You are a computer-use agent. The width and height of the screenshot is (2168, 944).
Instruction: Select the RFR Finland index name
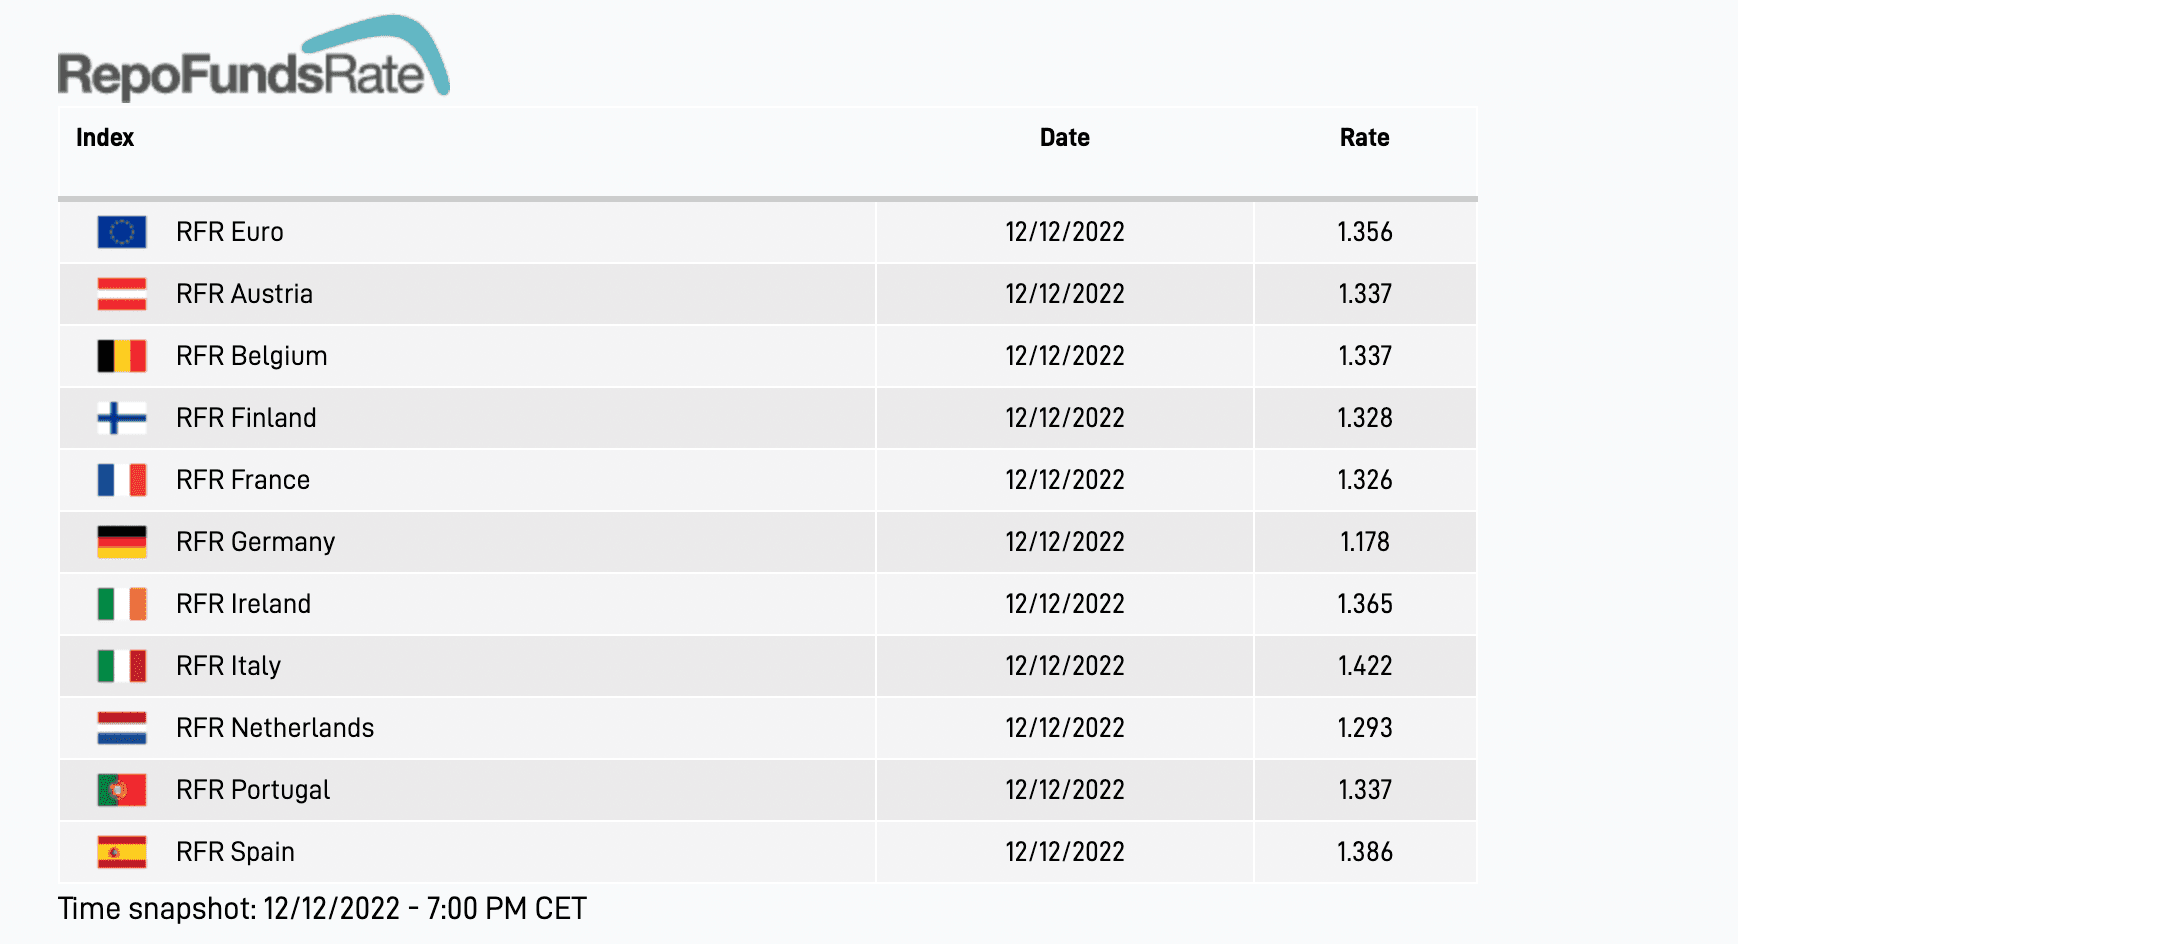tap(246, 418)
